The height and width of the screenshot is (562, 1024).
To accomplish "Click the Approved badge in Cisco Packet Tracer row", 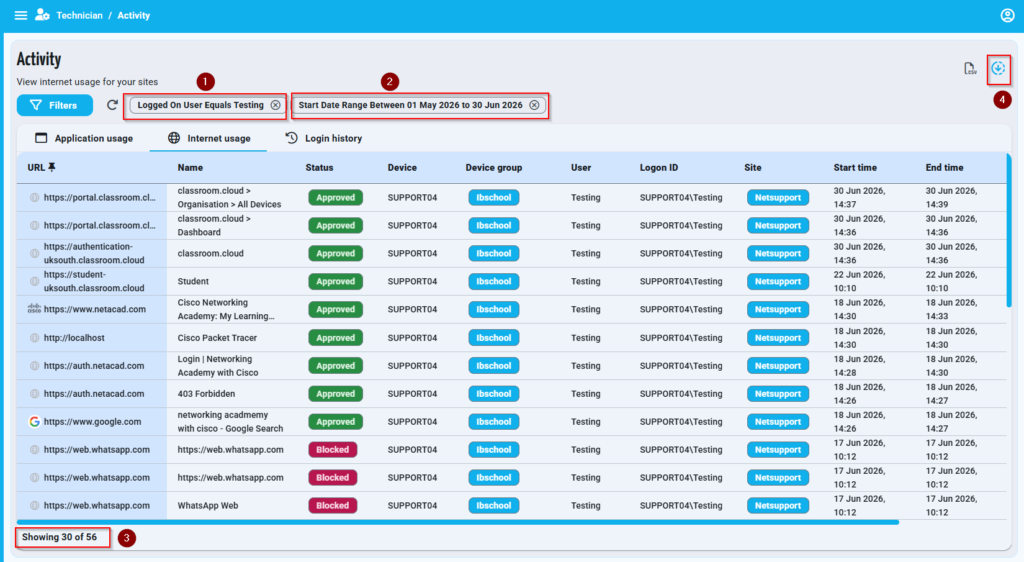I will coord(336,338).
